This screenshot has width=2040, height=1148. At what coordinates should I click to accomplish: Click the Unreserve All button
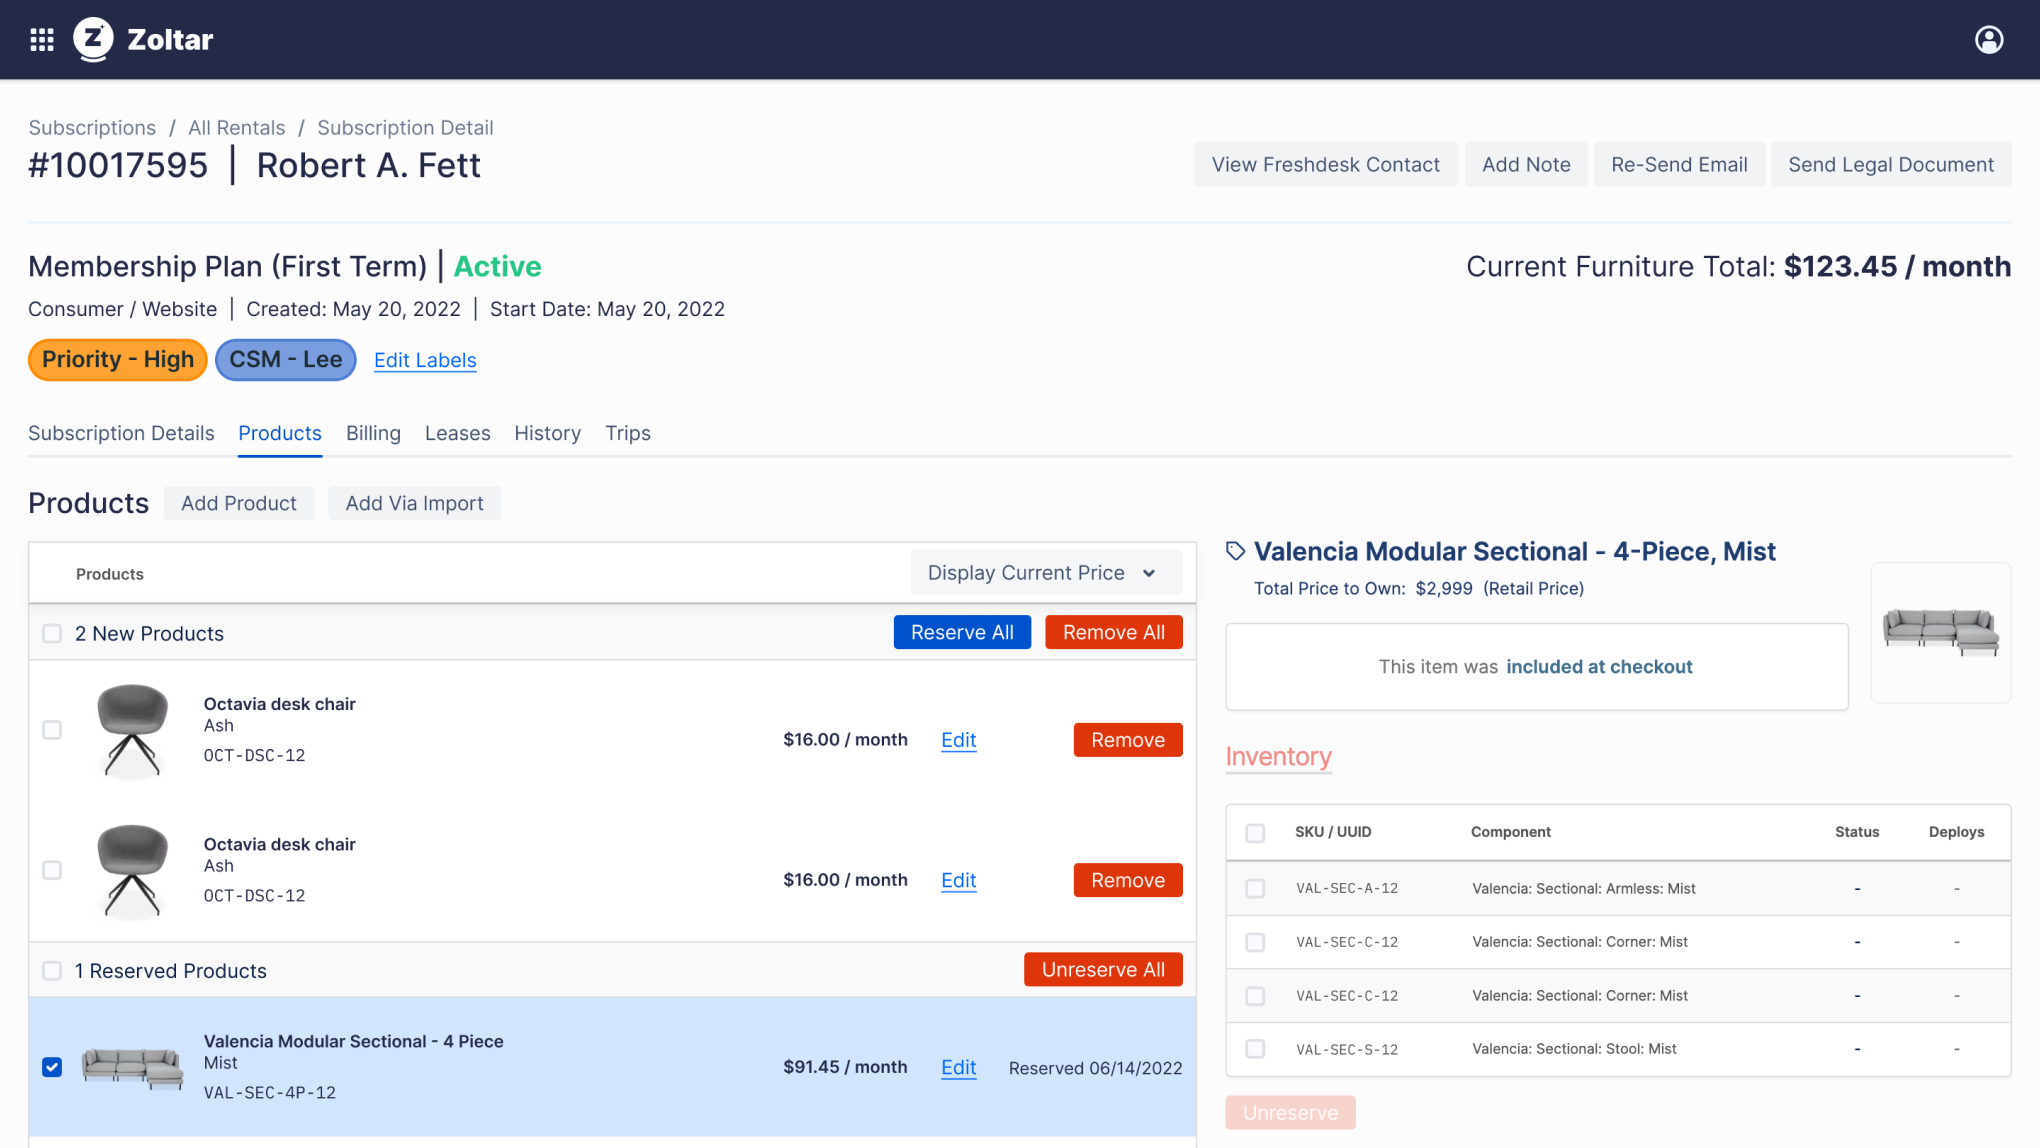[x=1103, y=968]
